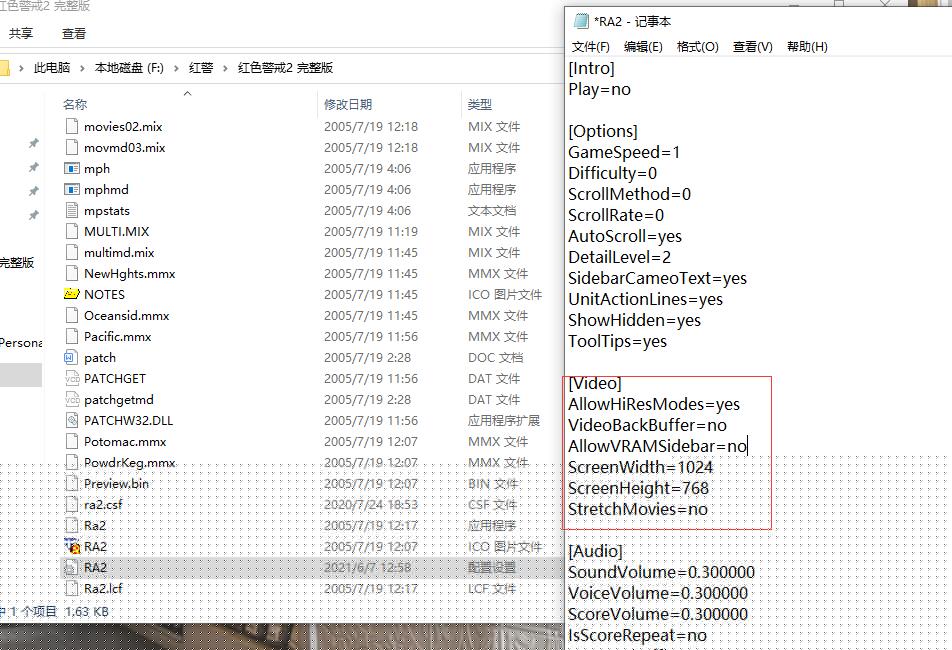
Task: Click the StretchMovies=no line in Notepad
Action: coord(638,509)
